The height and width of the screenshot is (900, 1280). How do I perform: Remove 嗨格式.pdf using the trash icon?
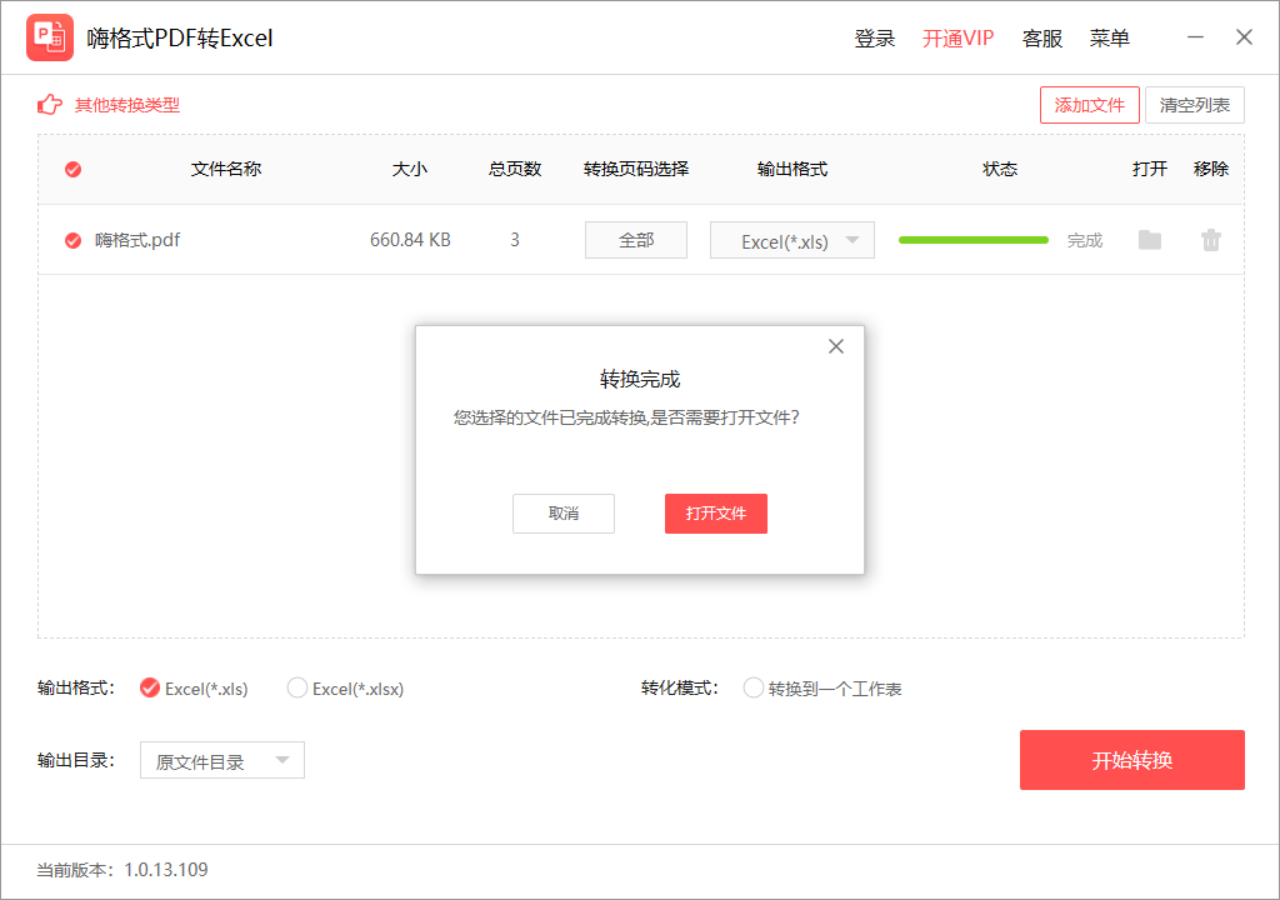click(1211, 240)
